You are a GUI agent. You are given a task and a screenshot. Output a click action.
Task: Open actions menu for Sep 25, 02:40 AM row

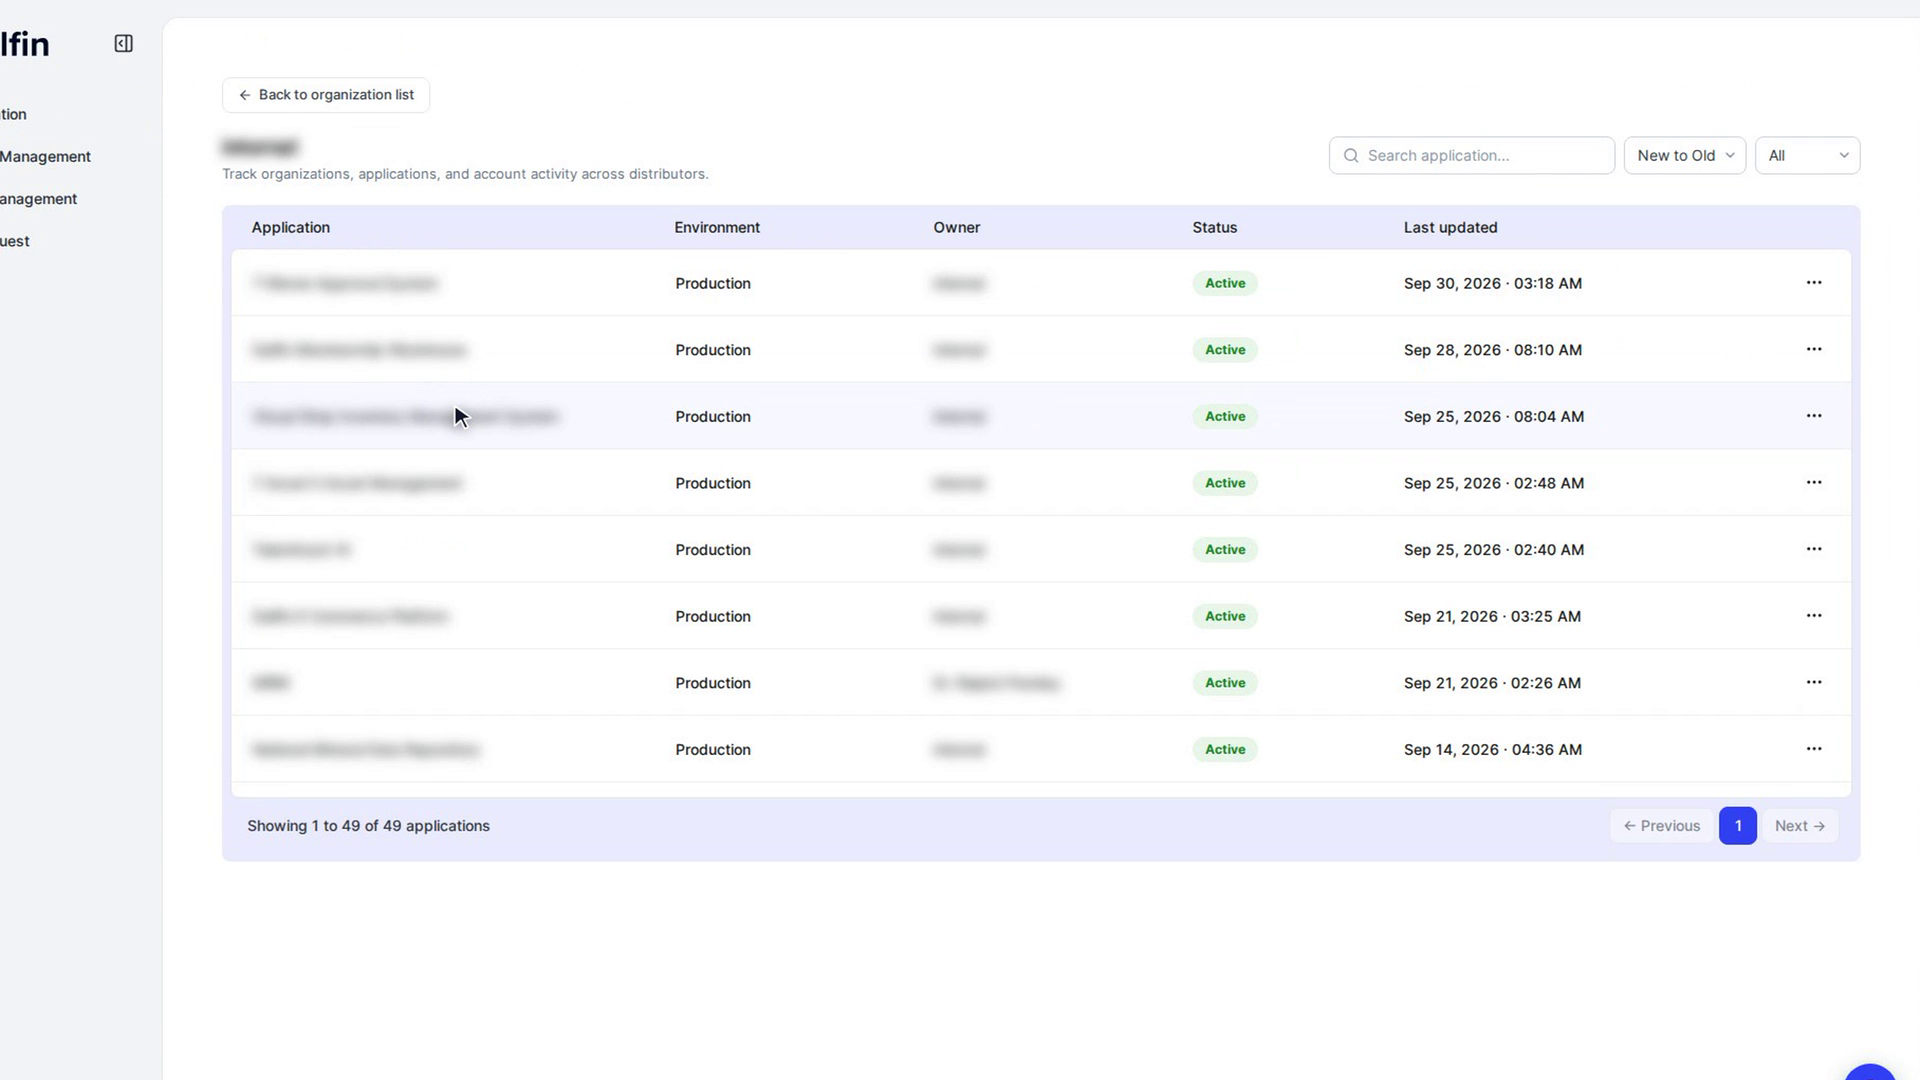pos(1814,549)
